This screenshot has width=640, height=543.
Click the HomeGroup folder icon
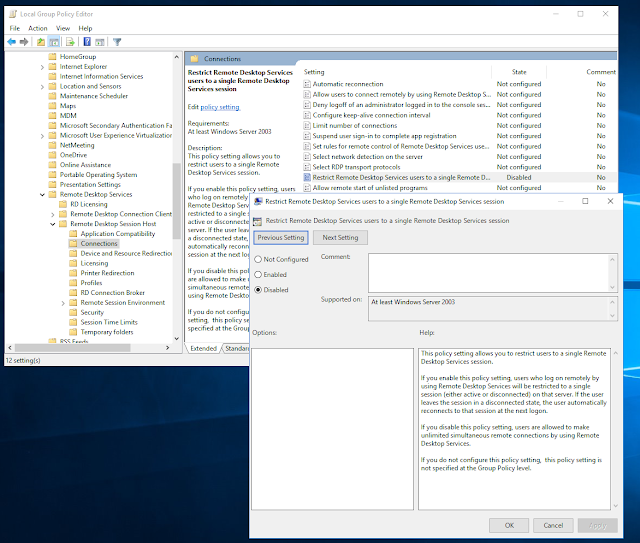pyautogui.click(x=52, y=56)
